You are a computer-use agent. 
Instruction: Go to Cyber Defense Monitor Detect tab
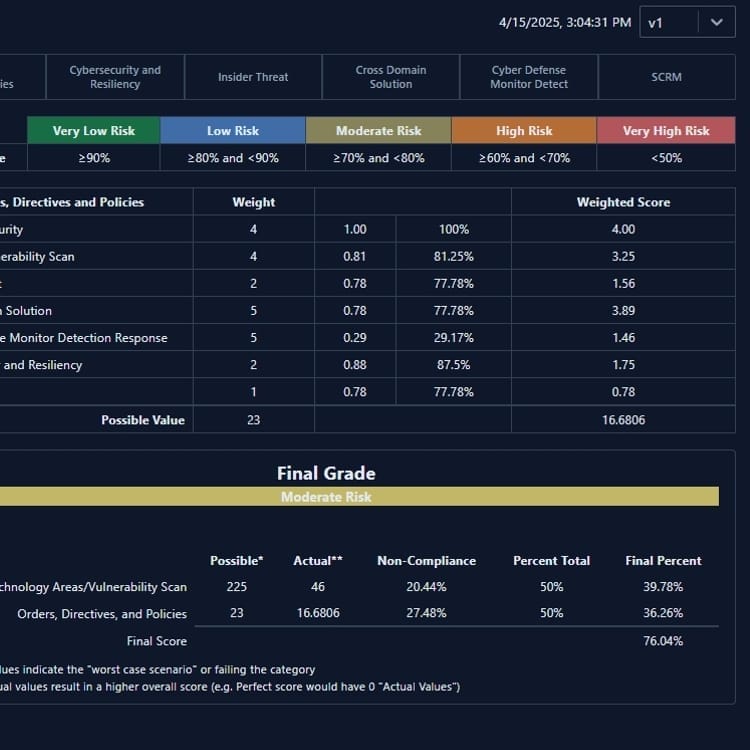pyautogui.click(x=529, y=77)
